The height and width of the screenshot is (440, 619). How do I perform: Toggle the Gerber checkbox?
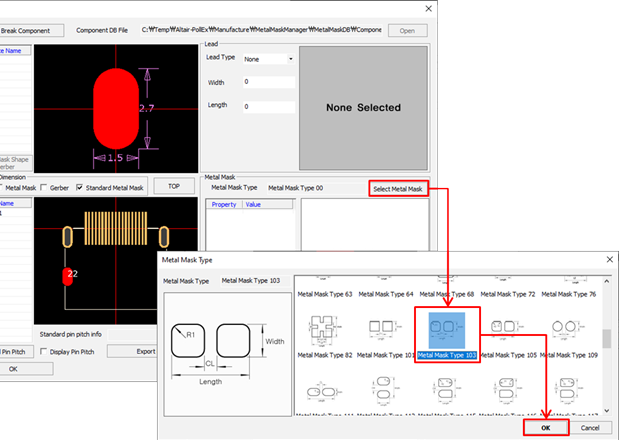click(43, 187)
